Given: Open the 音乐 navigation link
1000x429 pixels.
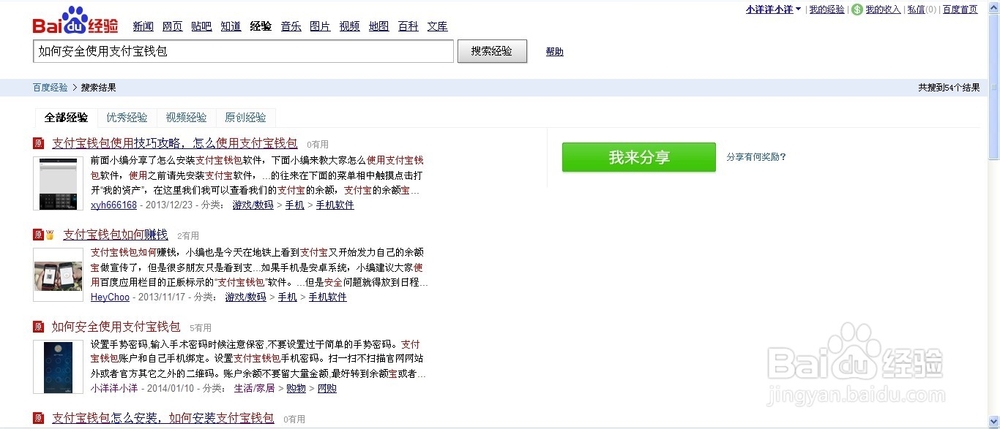Looking at the screenshot, I should pos(291,26).
